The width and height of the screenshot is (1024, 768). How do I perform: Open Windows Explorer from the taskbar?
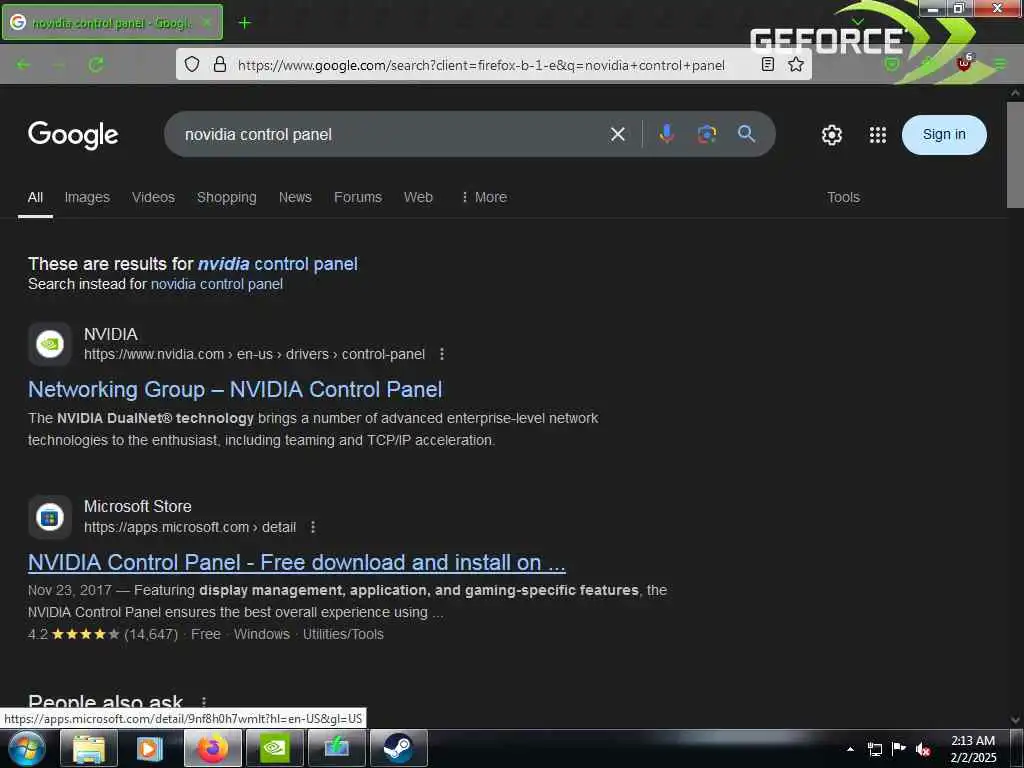(89, 748)
